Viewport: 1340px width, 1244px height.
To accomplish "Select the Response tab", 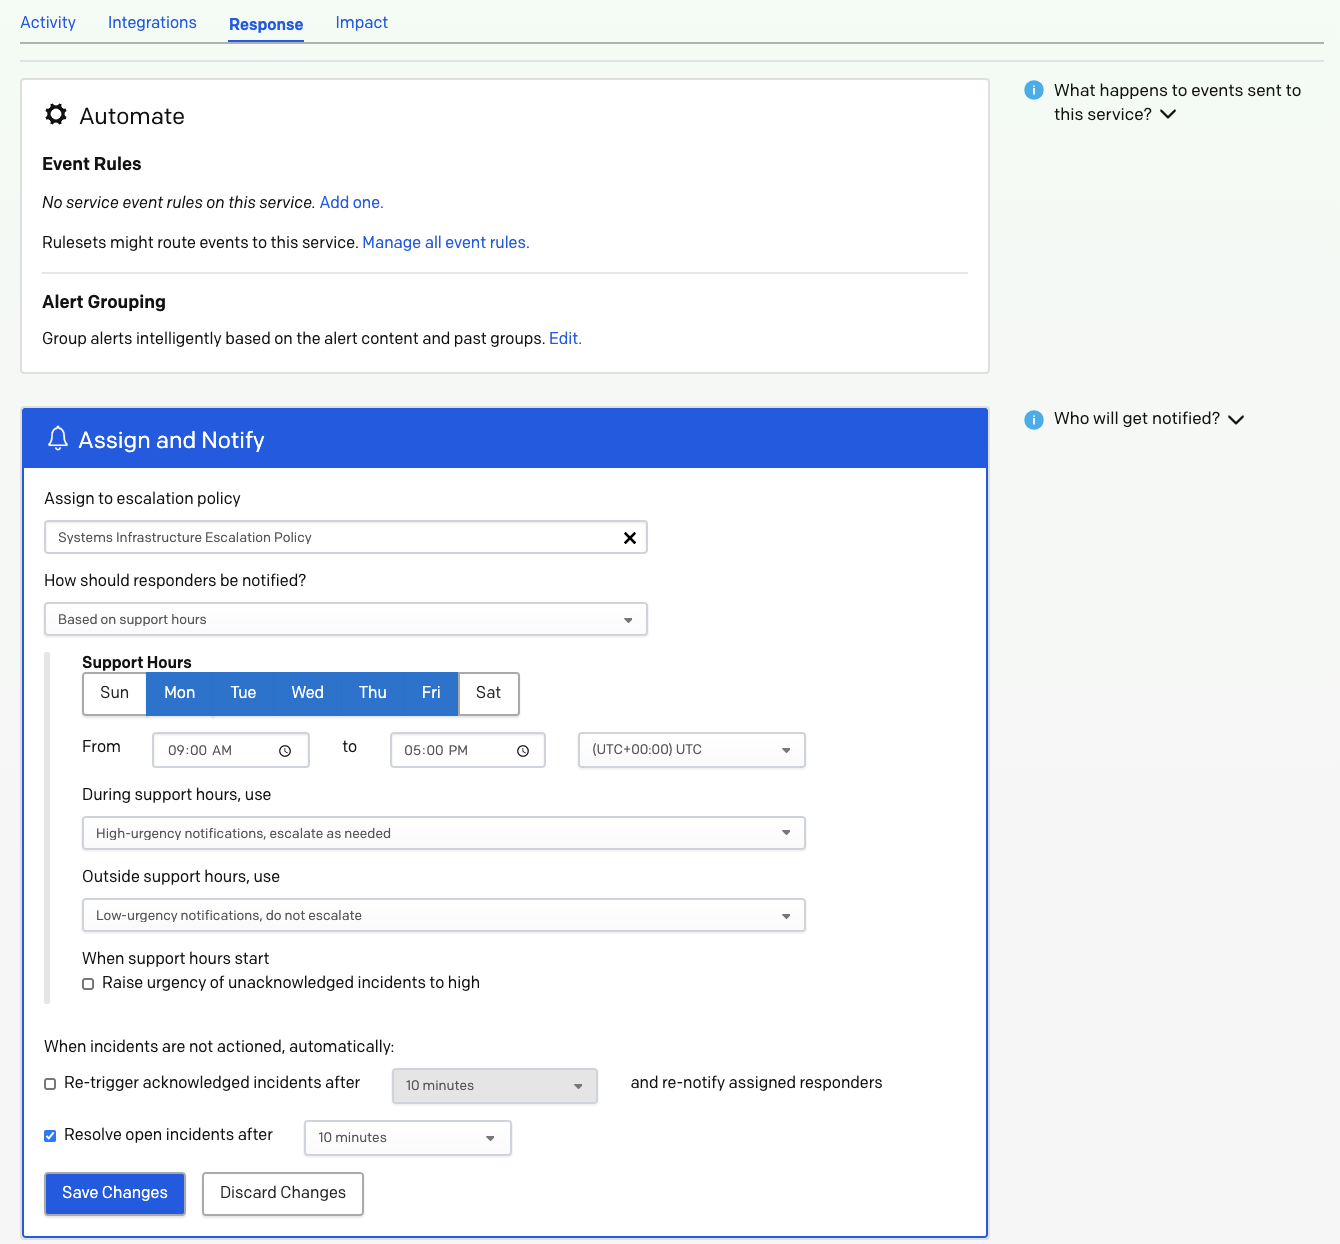I will [x=266, y=24].
